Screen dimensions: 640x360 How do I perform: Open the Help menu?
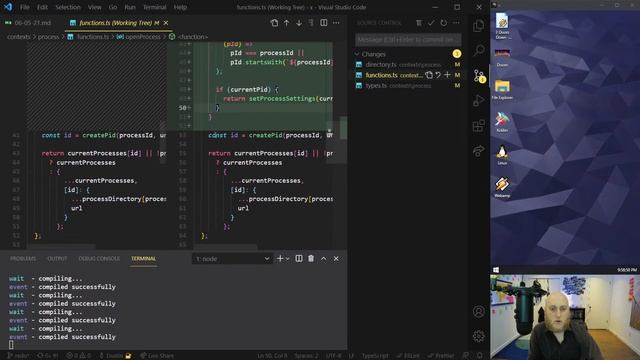[x=180, y=7]
